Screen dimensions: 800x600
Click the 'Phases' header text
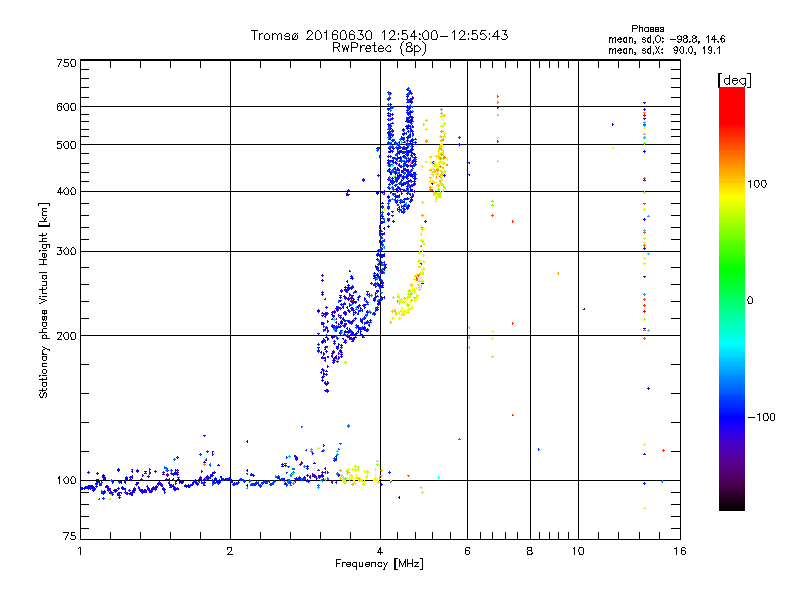pyautogui.click(x=647, y=29)
